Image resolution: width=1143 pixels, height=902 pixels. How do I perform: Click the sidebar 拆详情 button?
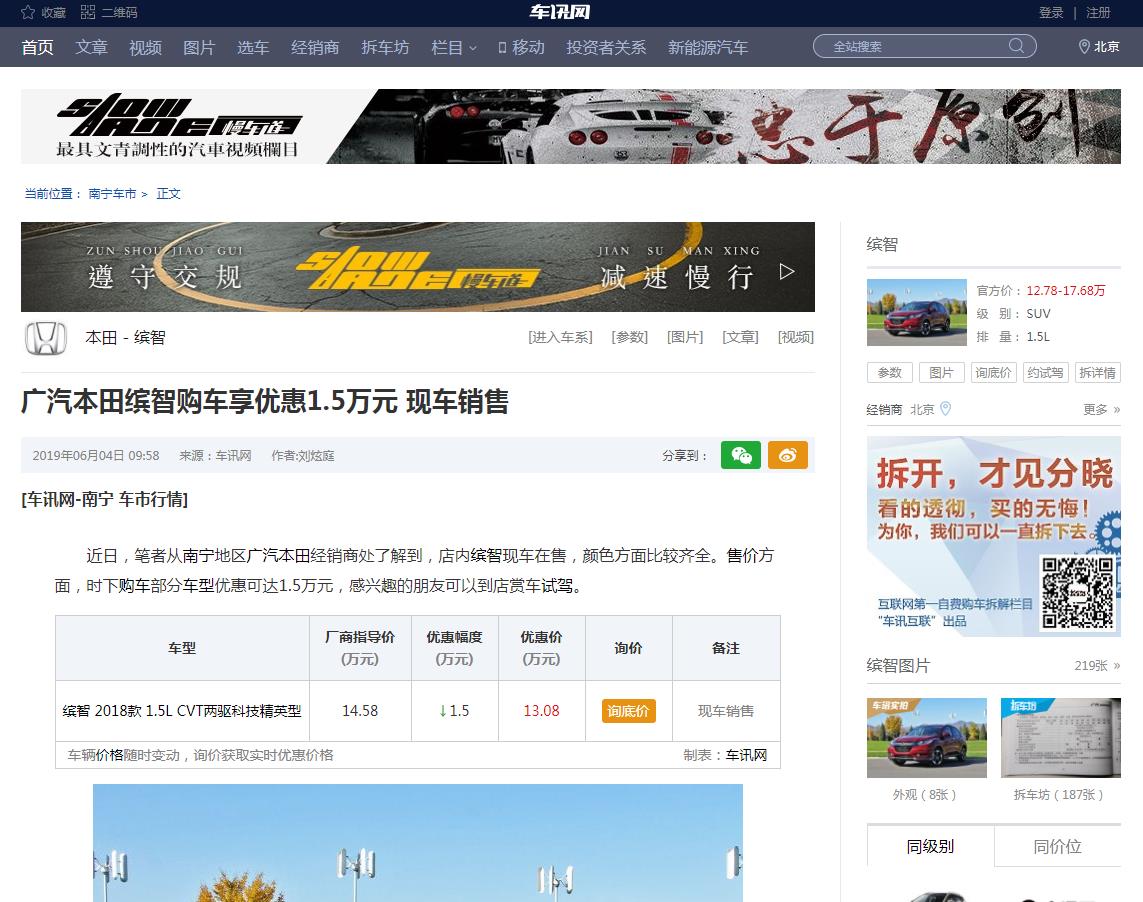point(1098,373)
